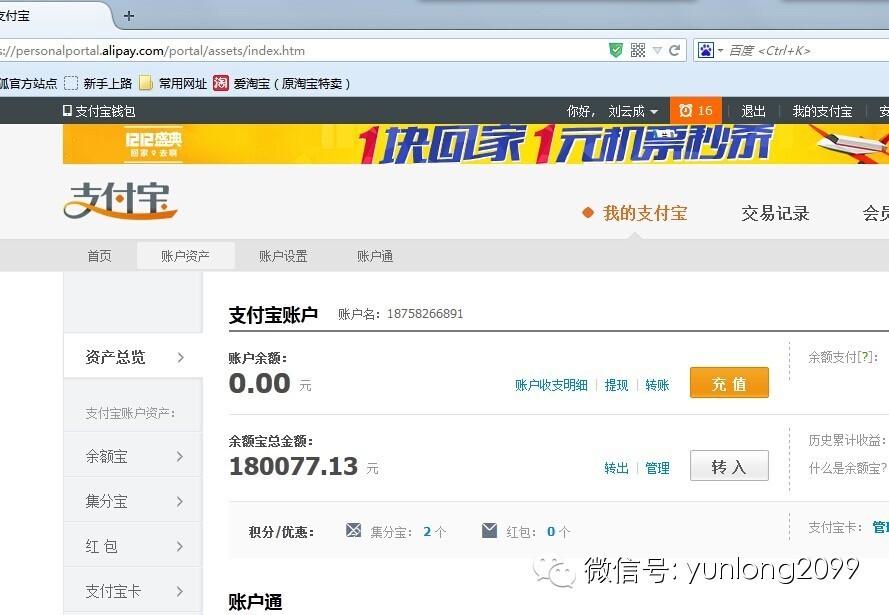Click the orange 充值 recharge button

(x=729, y=382)
